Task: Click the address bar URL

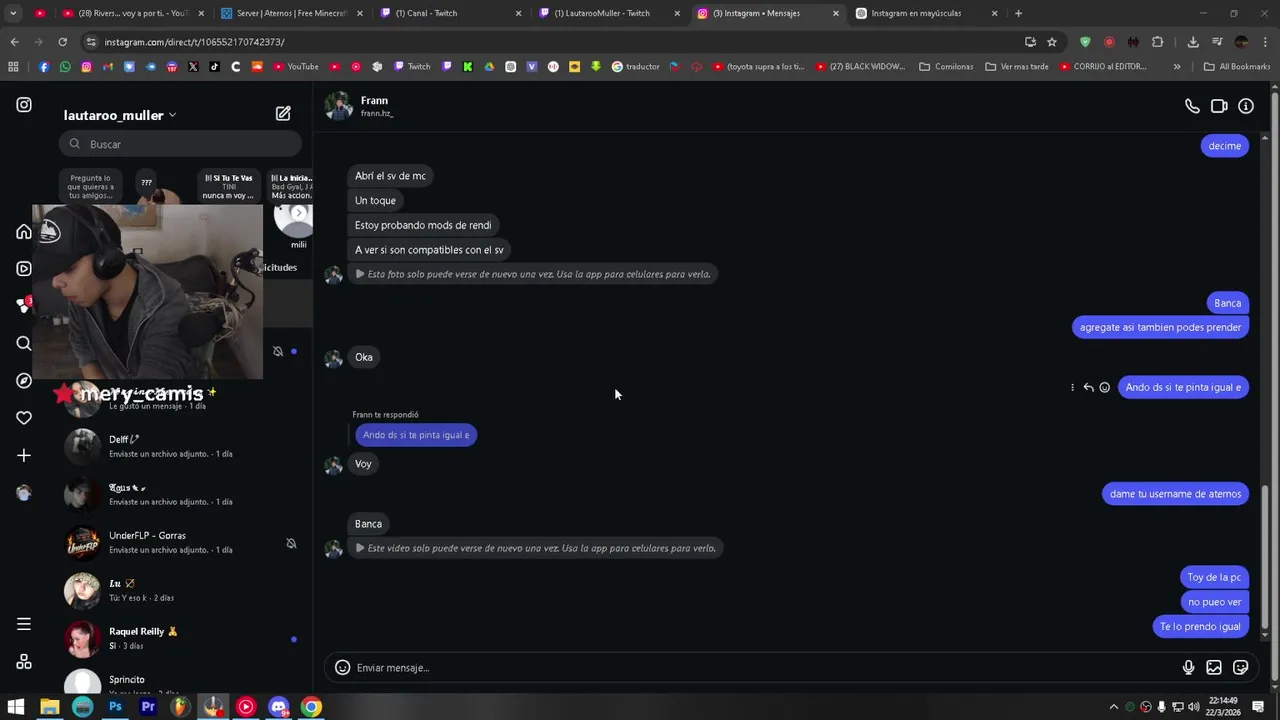Action: click(x=194, y=42)
